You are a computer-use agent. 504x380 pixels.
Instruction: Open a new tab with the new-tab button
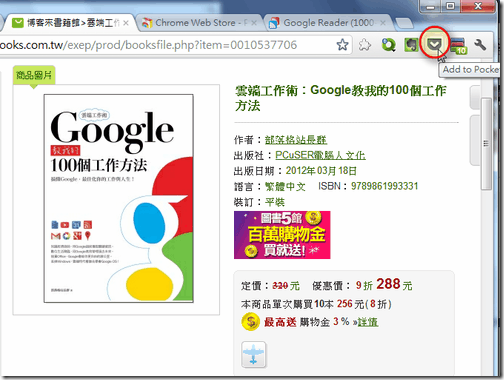point(404,24)
